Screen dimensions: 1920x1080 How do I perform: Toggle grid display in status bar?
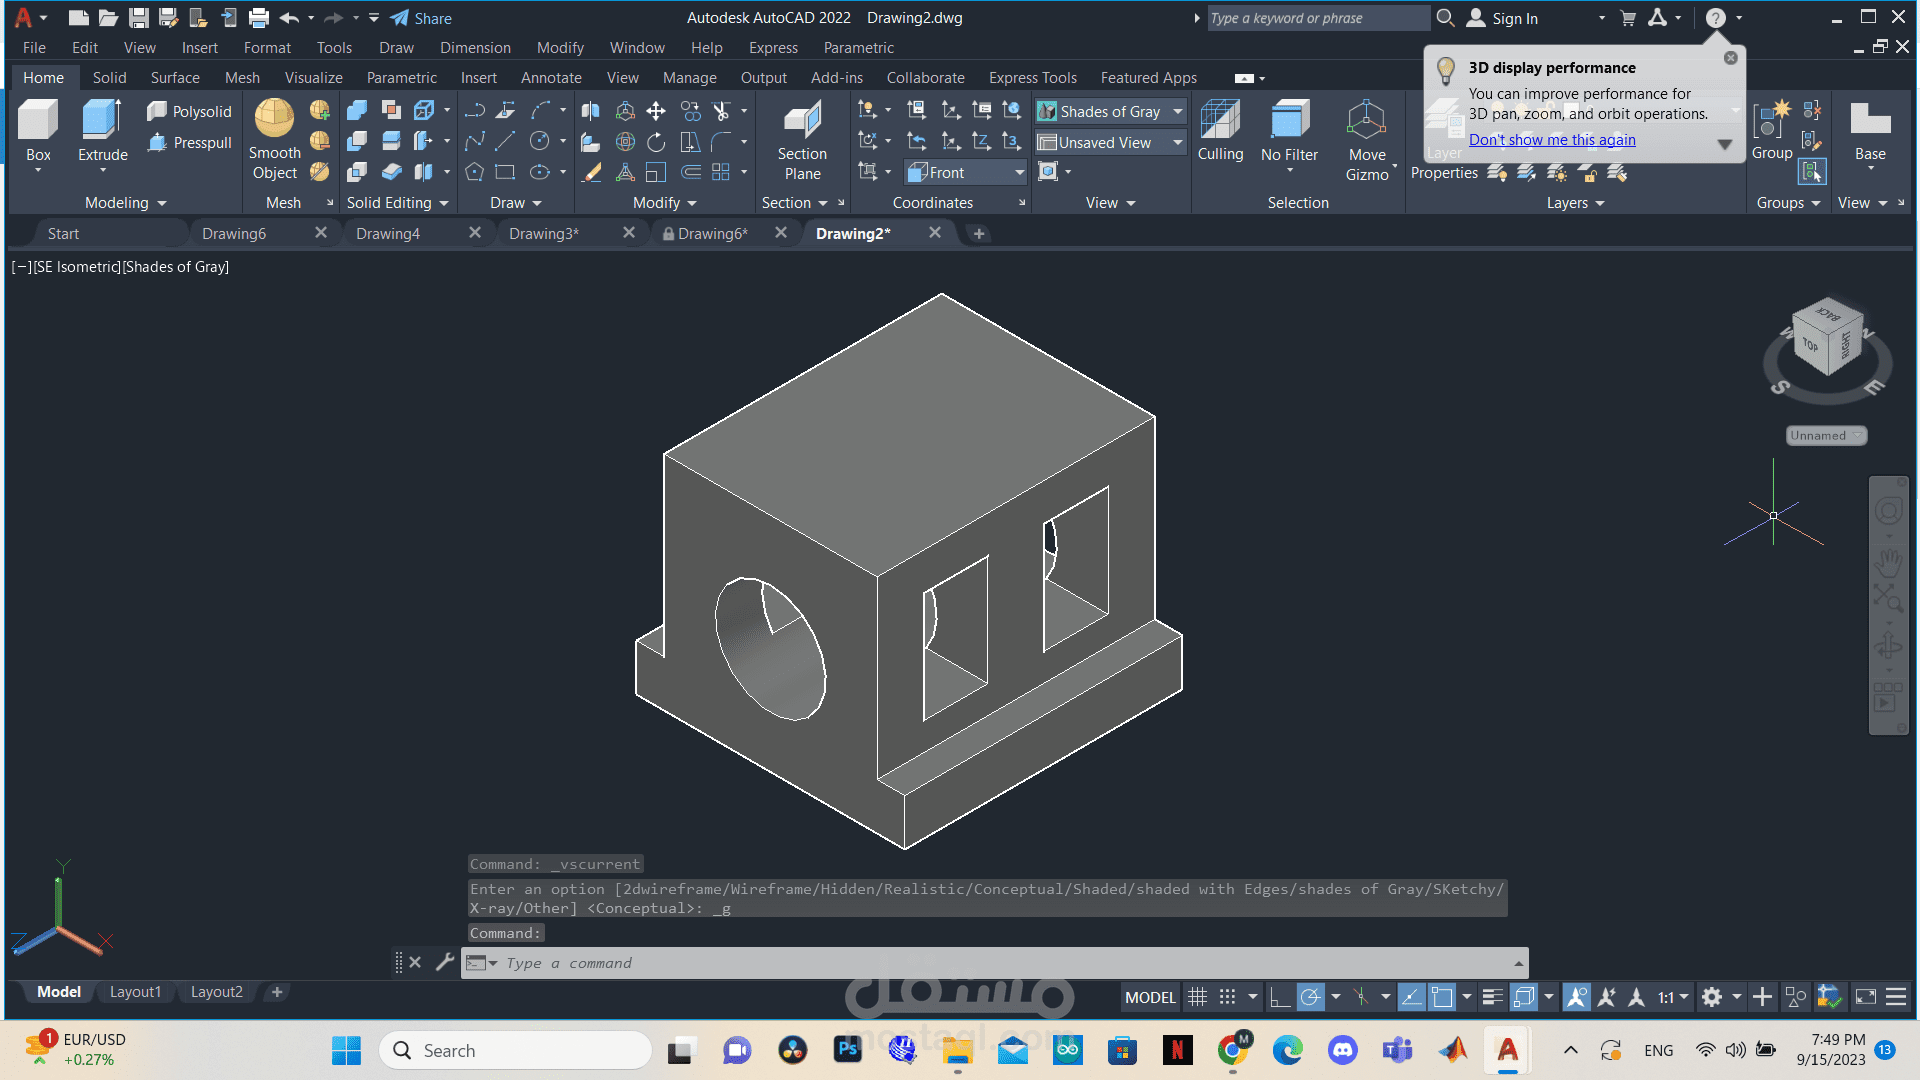tap(1197, 997)
